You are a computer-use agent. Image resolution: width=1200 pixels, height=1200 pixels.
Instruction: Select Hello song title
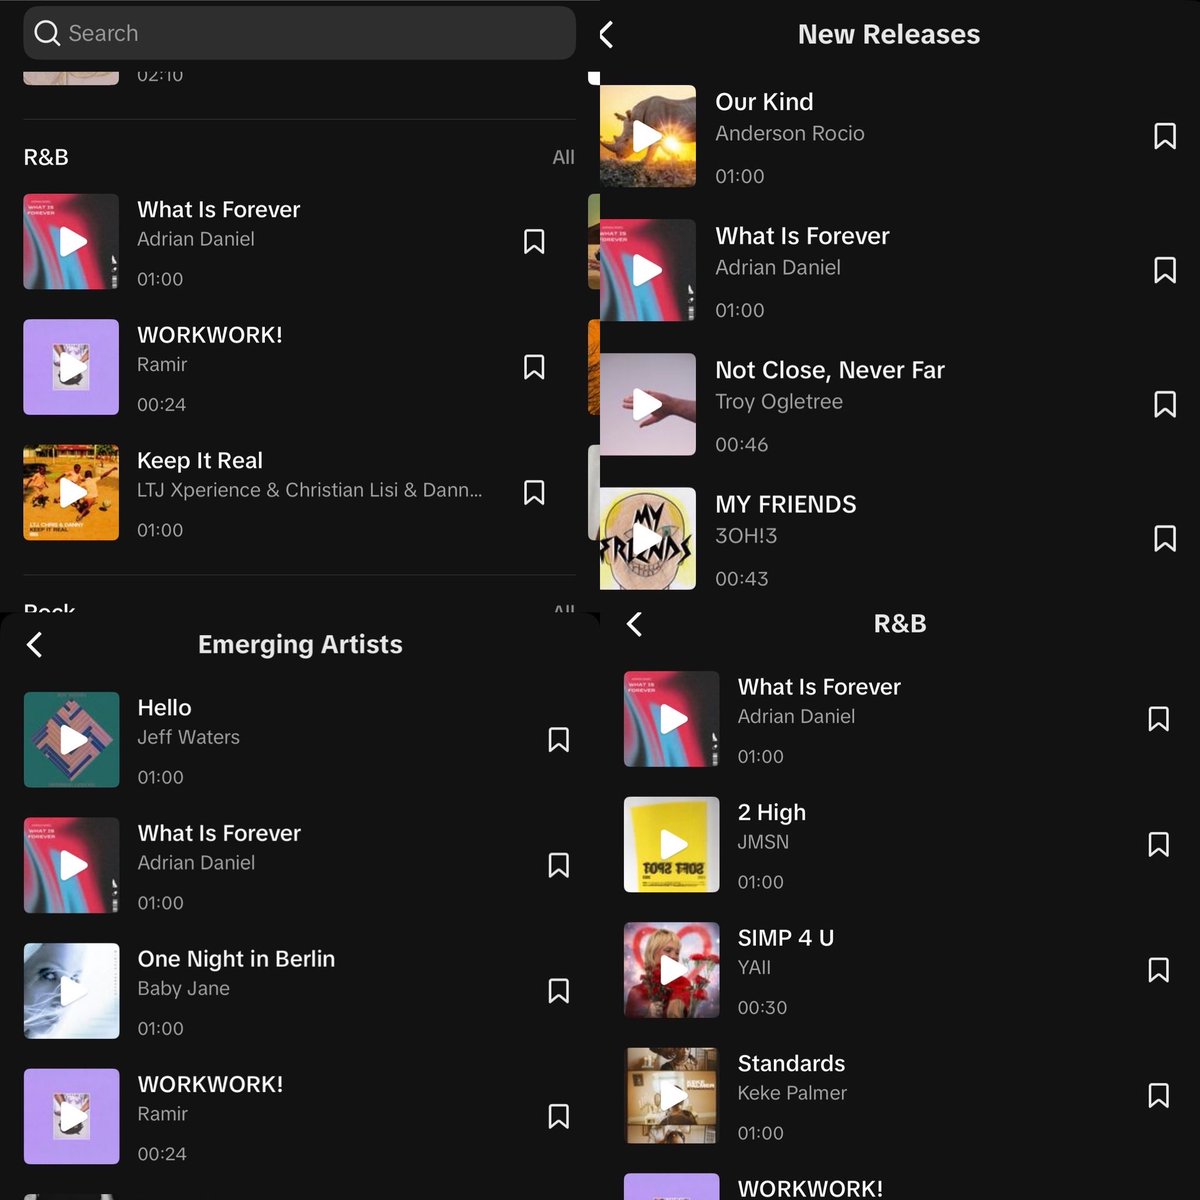click(164, 708)
